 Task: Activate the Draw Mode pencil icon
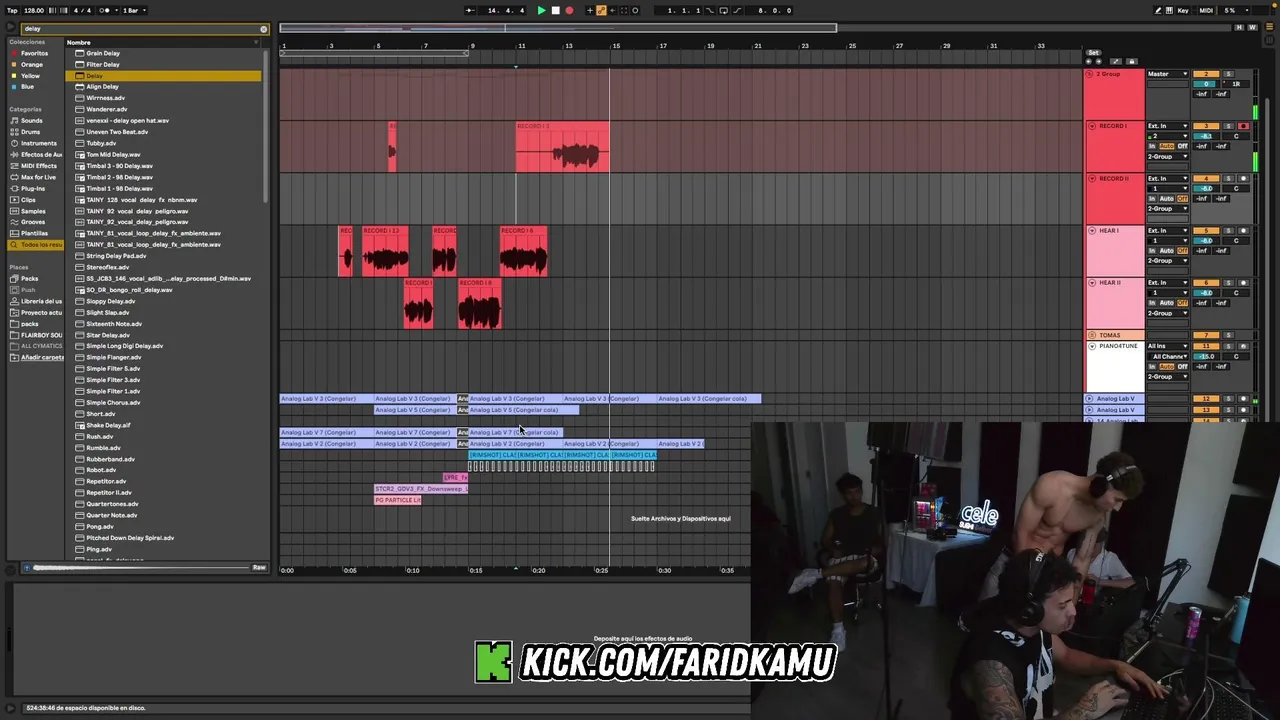pos(1158,10)
